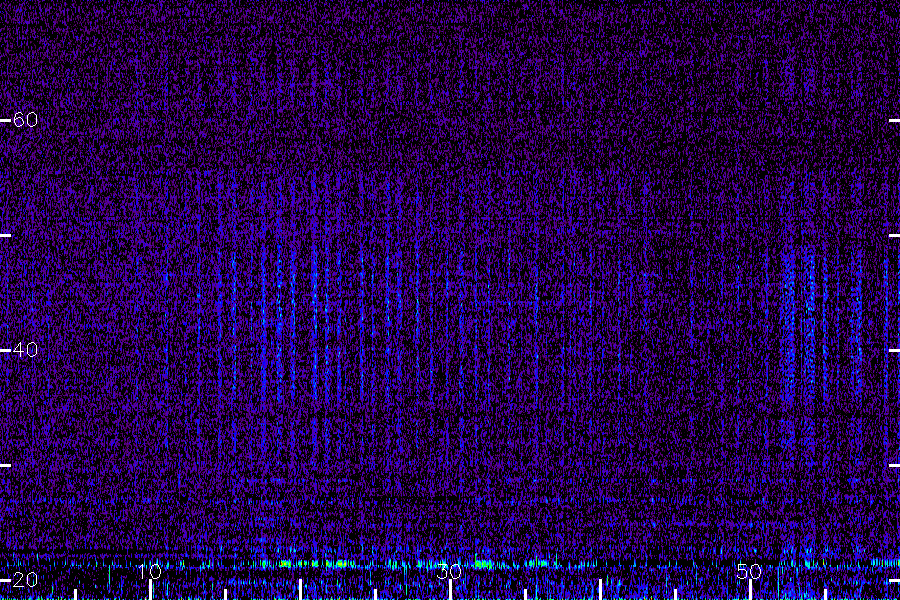Image resolution: width=900 pixels, height=600 pixels.
Task: Select the "30" label on time axis
Action: click(449, 571)
